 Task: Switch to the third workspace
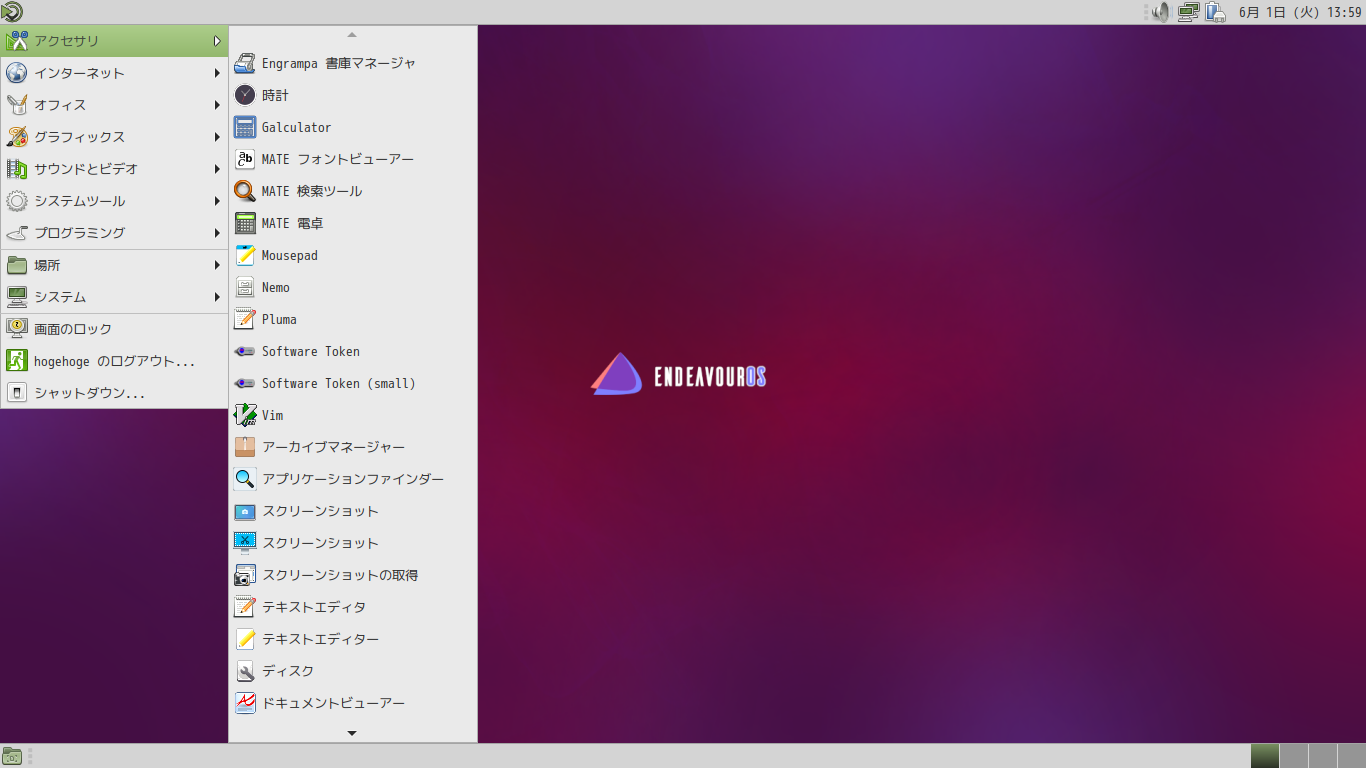[1323, 756]
